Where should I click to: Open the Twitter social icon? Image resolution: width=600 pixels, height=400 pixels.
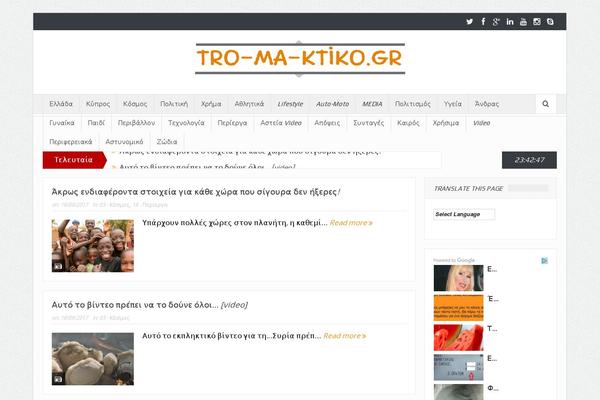[470, 22]
